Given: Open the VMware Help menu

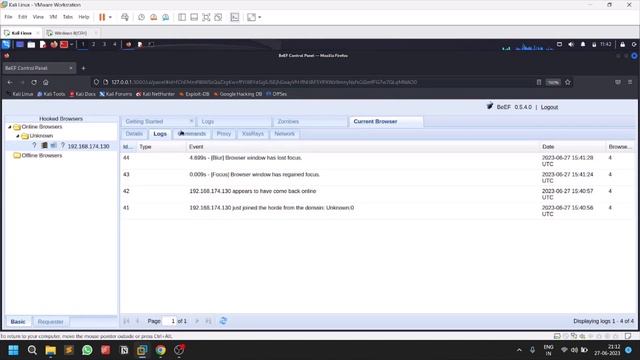Looking at the screenshot, I should point(84,17).
